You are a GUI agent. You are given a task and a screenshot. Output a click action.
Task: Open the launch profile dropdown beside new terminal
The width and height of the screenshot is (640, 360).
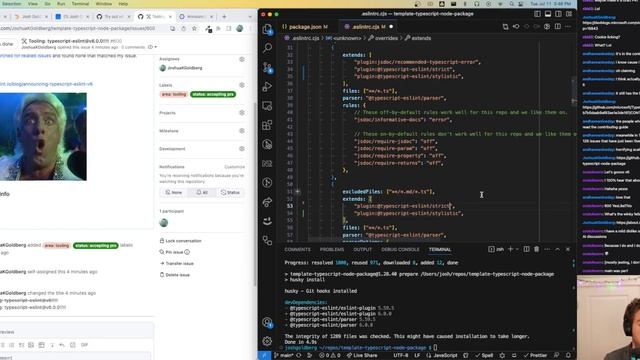517,249
